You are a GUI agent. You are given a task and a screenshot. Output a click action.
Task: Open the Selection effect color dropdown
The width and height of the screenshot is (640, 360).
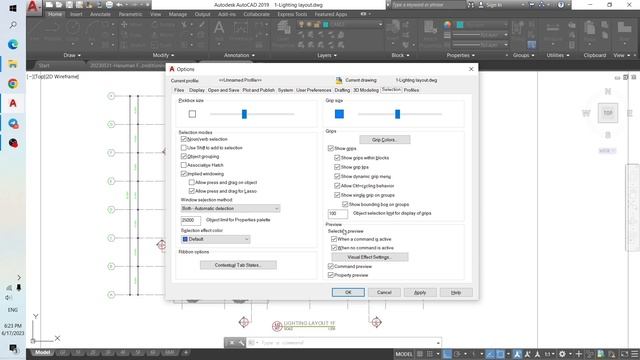pyautogui.click(x=216, y=239)
